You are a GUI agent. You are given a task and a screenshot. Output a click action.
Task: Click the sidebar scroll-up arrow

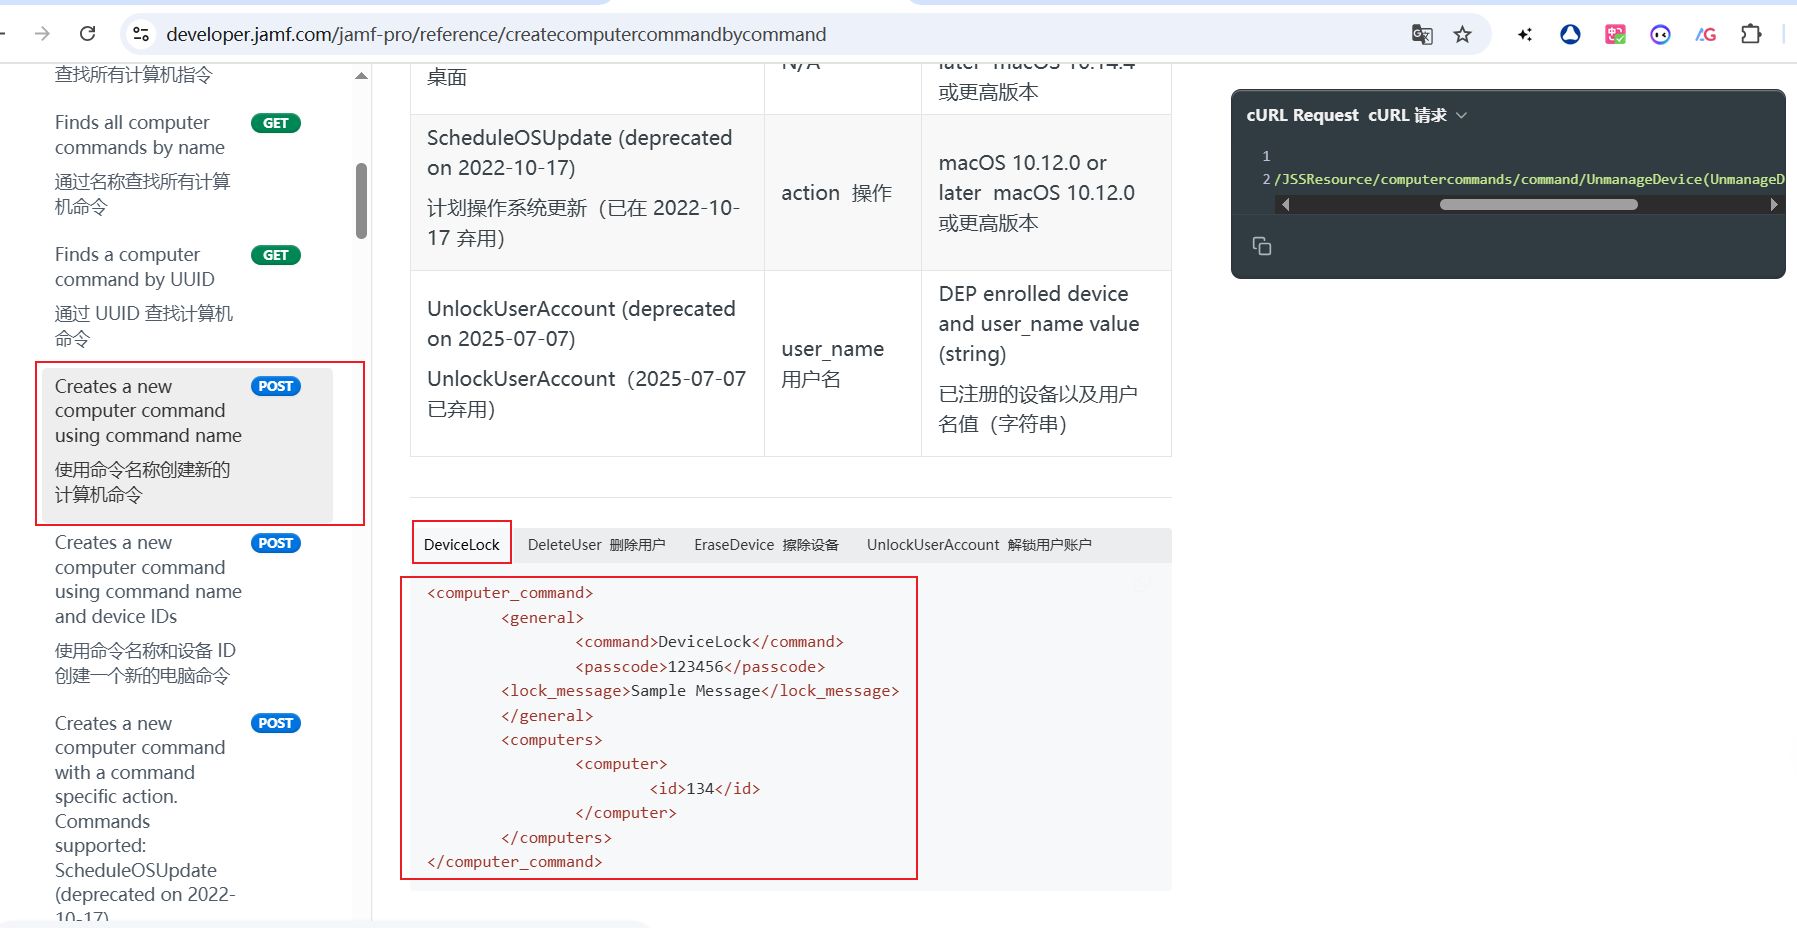(x=361, y=76)
